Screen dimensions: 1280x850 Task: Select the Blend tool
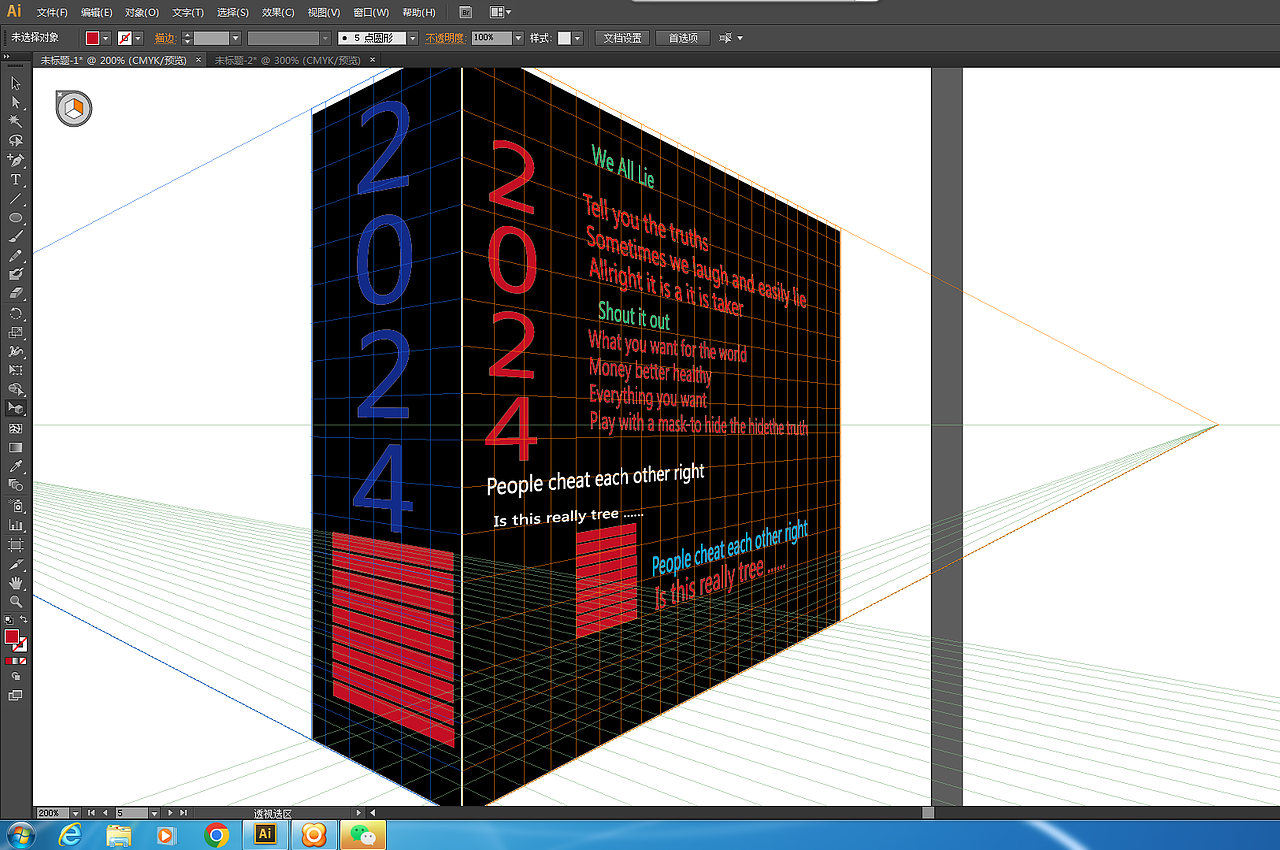(x=16, y=485)
